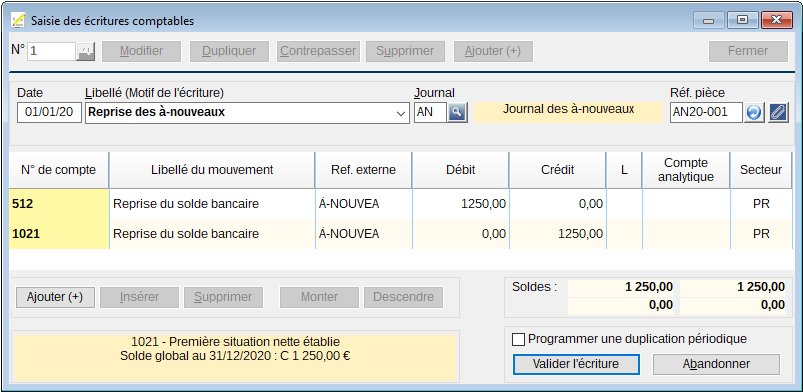Maximize the Saisie des écritures window
The width and height of the screenshot is (803, 392).
[742, 20]
